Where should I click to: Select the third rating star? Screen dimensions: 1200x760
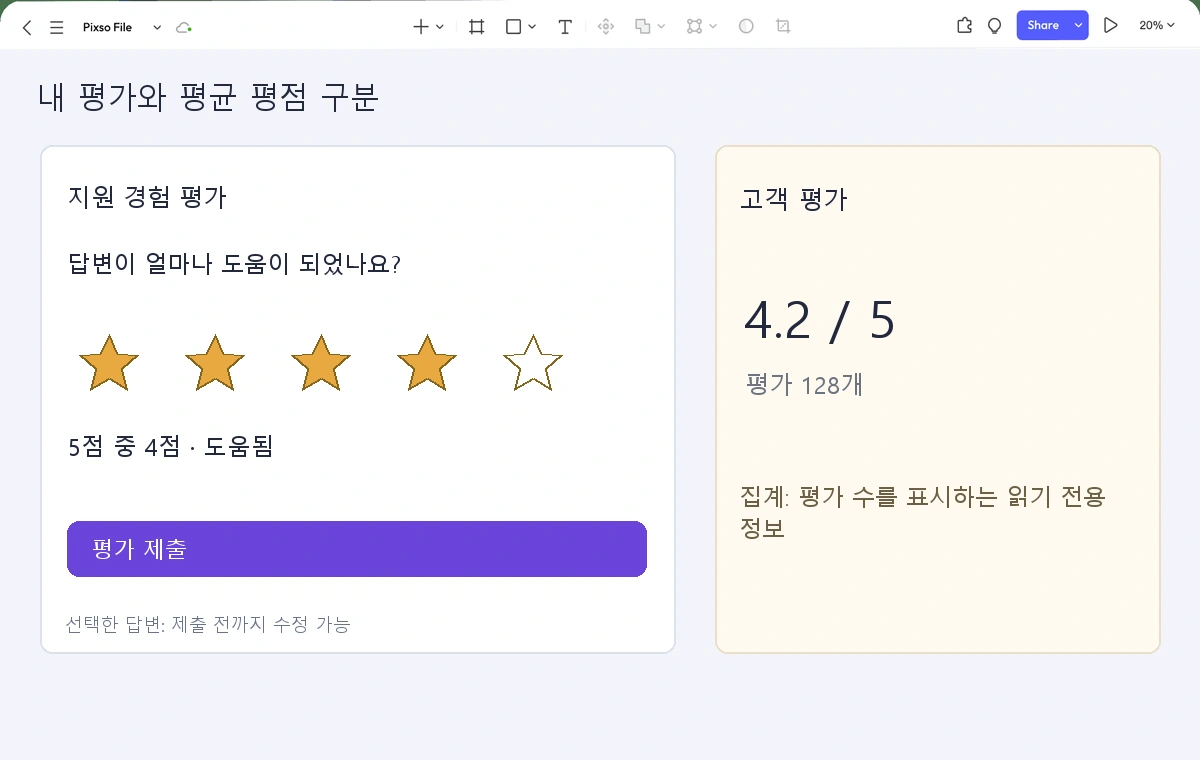pyautogui.click(x=320, y=363)
